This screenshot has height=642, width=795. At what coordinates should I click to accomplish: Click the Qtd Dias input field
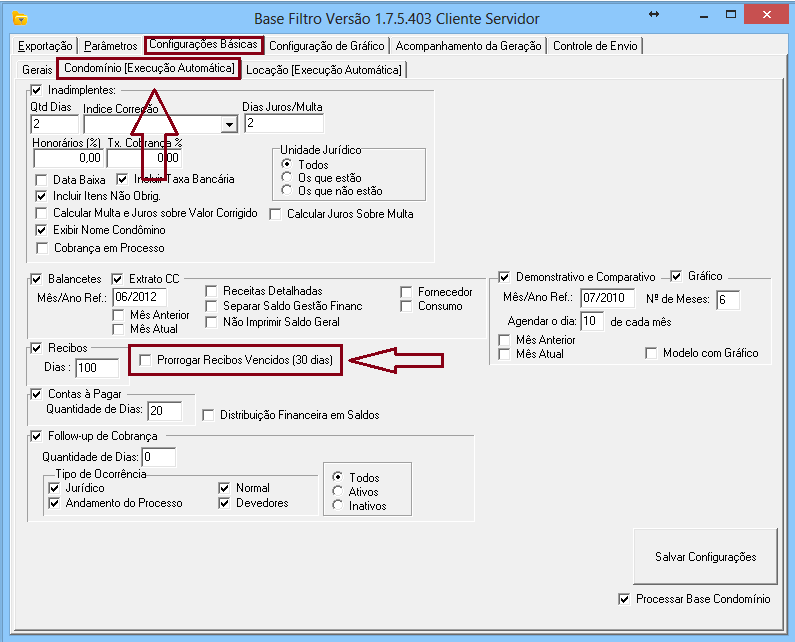coord(54,124)
